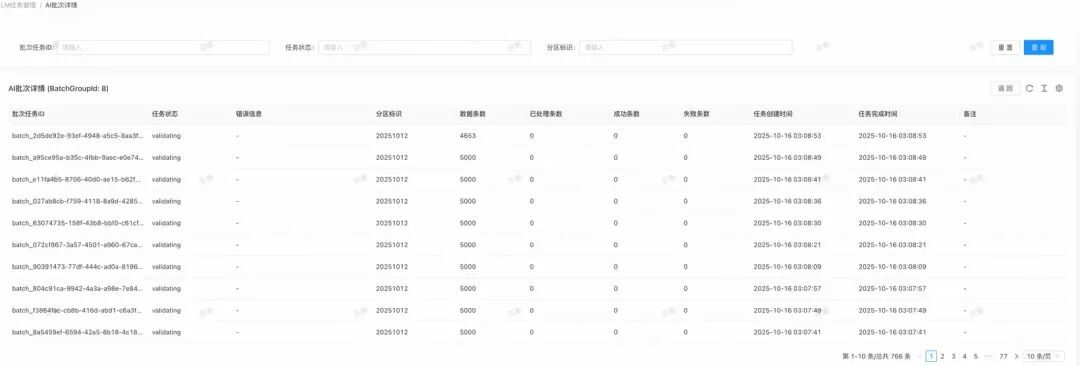Click the 错误信息 column header

[249, 114]
